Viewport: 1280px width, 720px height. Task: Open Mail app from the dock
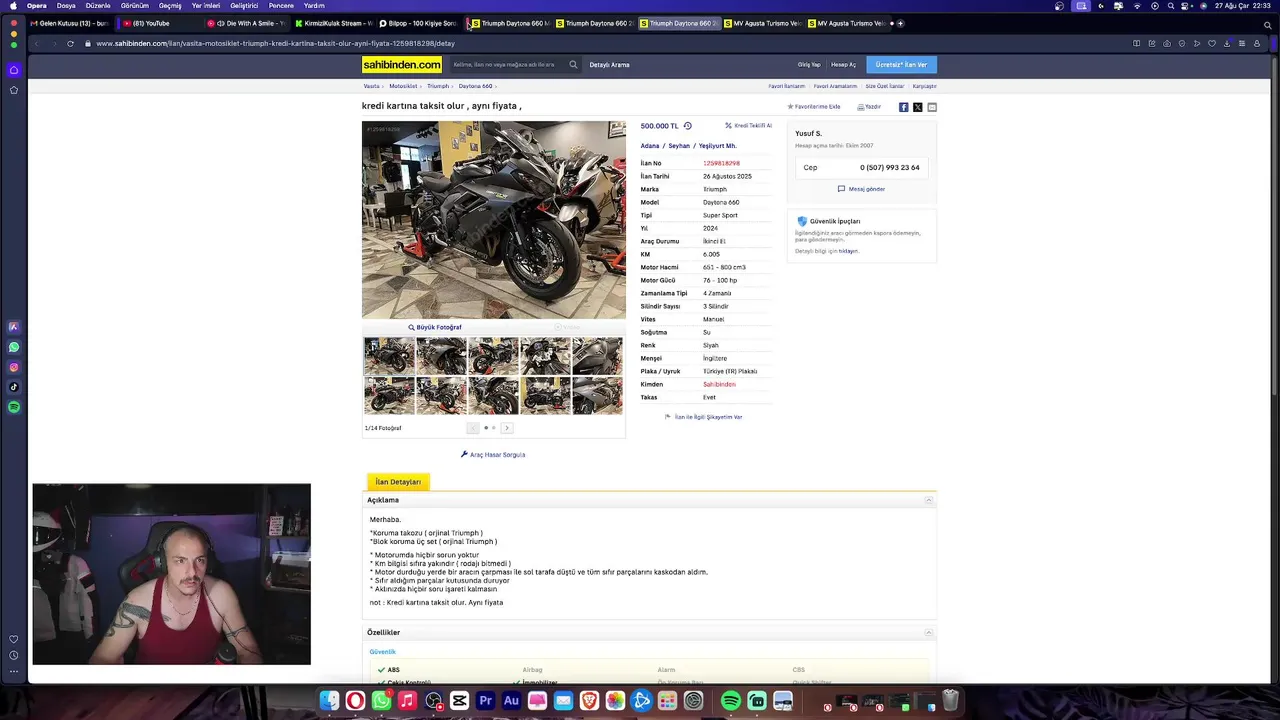pyautogui.click(x=563, y=701)
